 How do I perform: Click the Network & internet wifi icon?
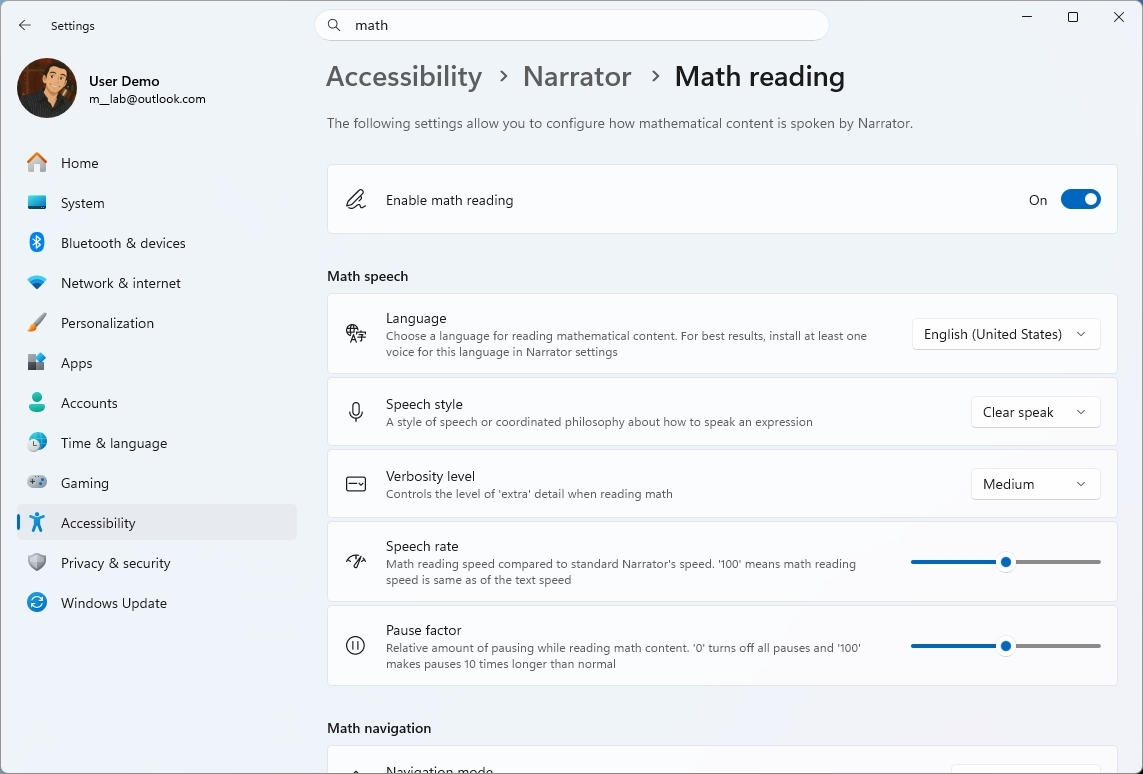[x=36, y=283]
